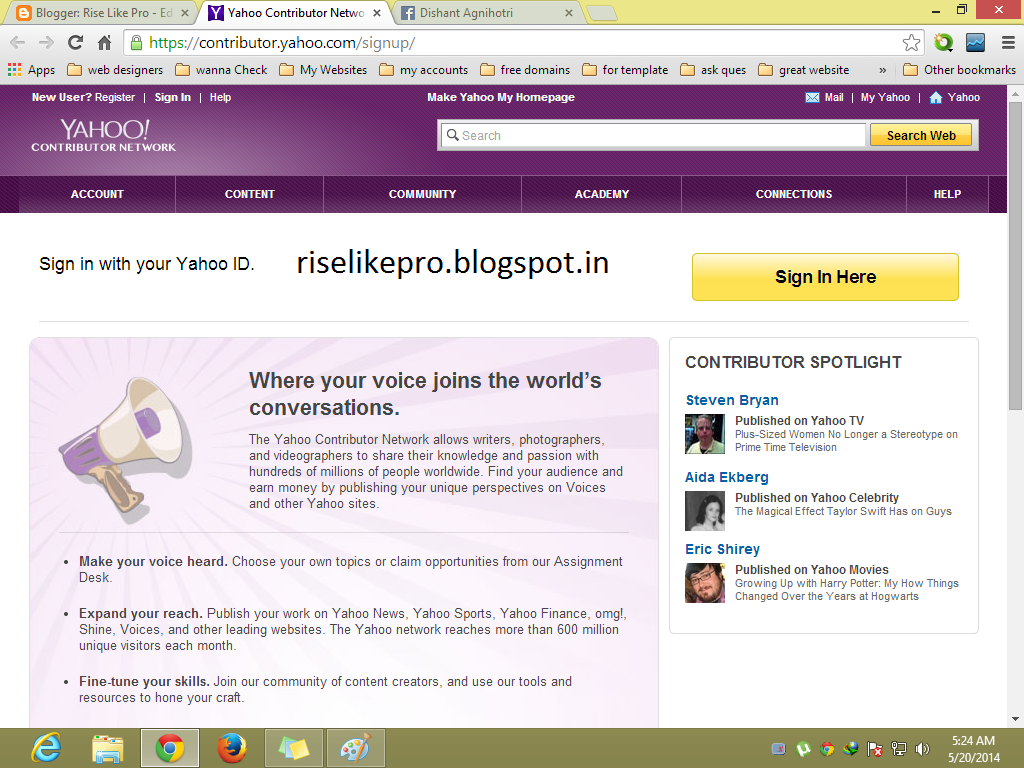1024x768 pixels.
Task: Open the My Websites bookmark folder
Action: pos(323,70)
